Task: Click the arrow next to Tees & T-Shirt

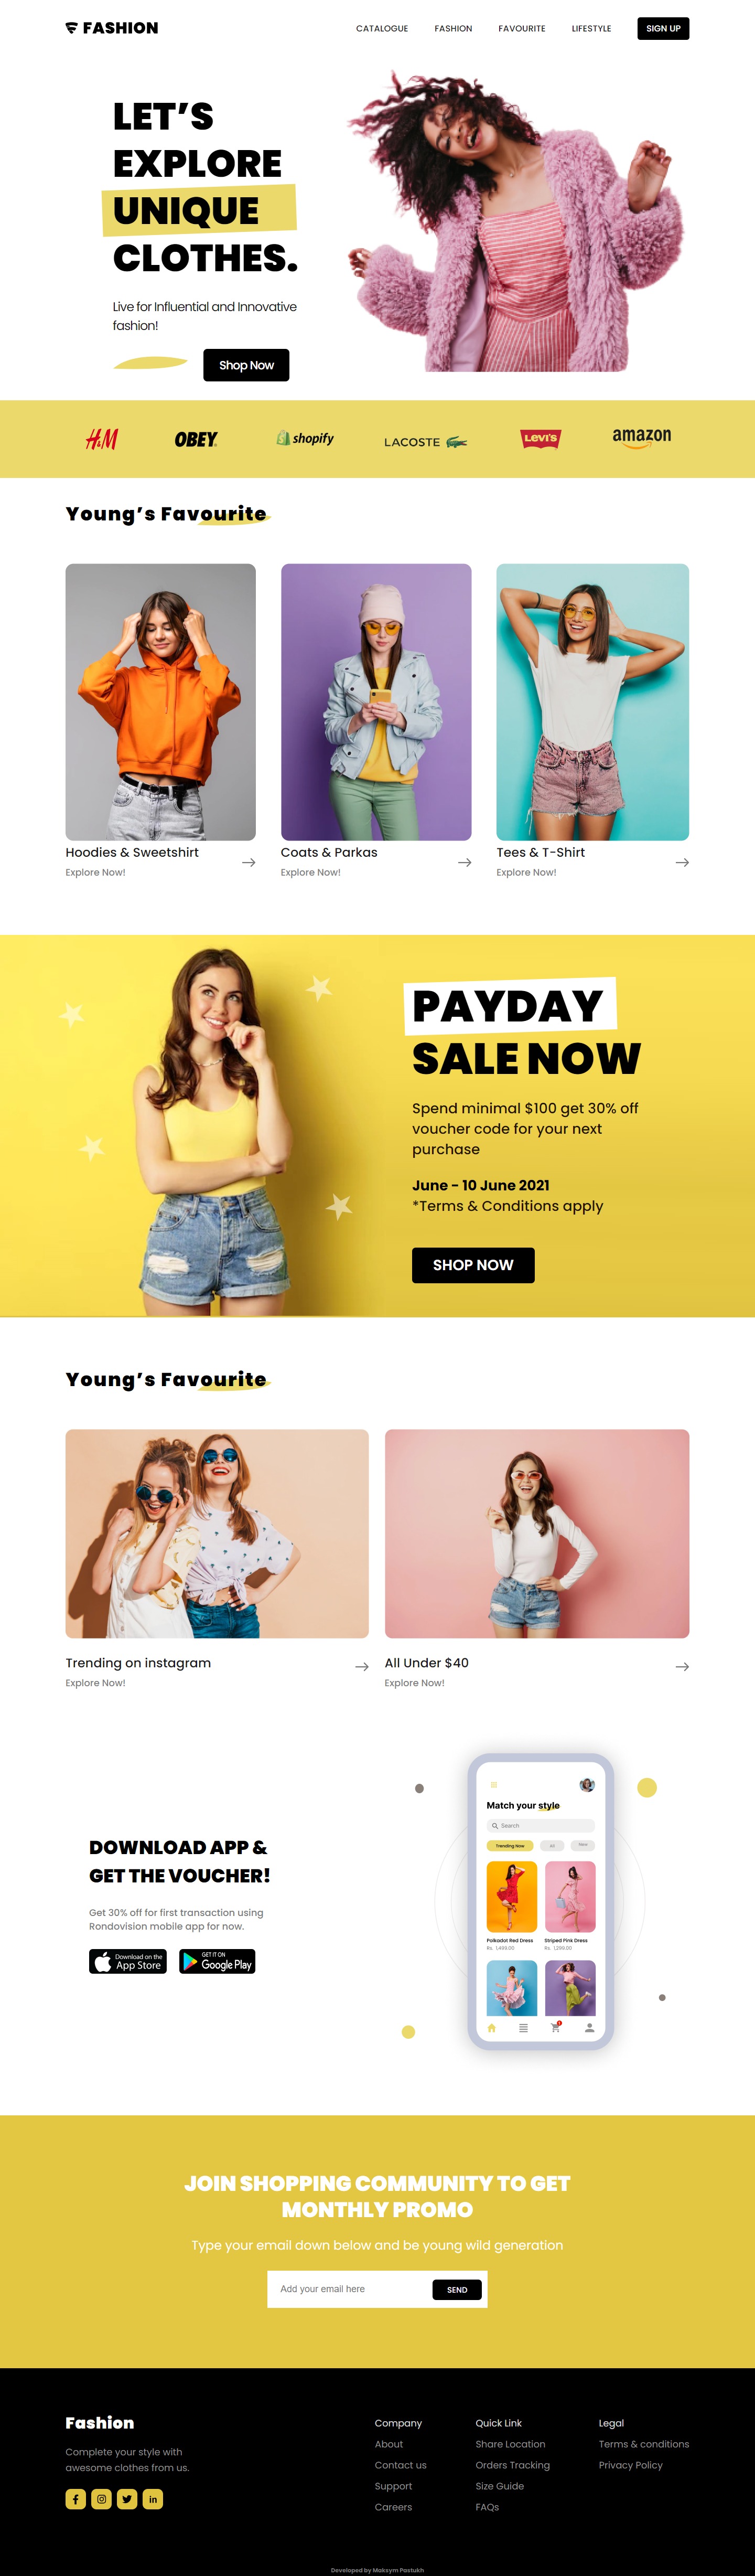Action: click(x=682, y=862)
